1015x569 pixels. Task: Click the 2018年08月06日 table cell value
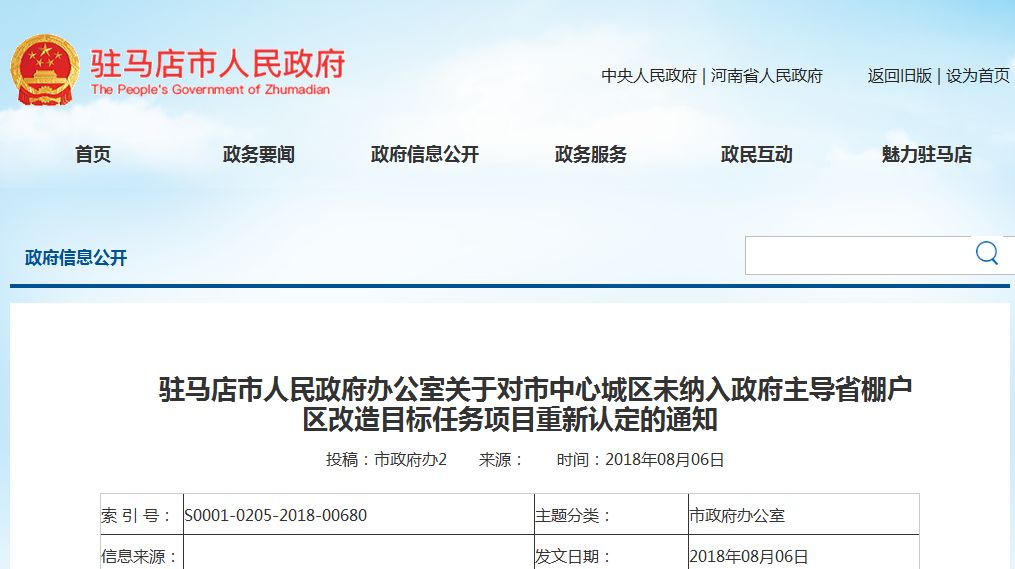[803, 553]
